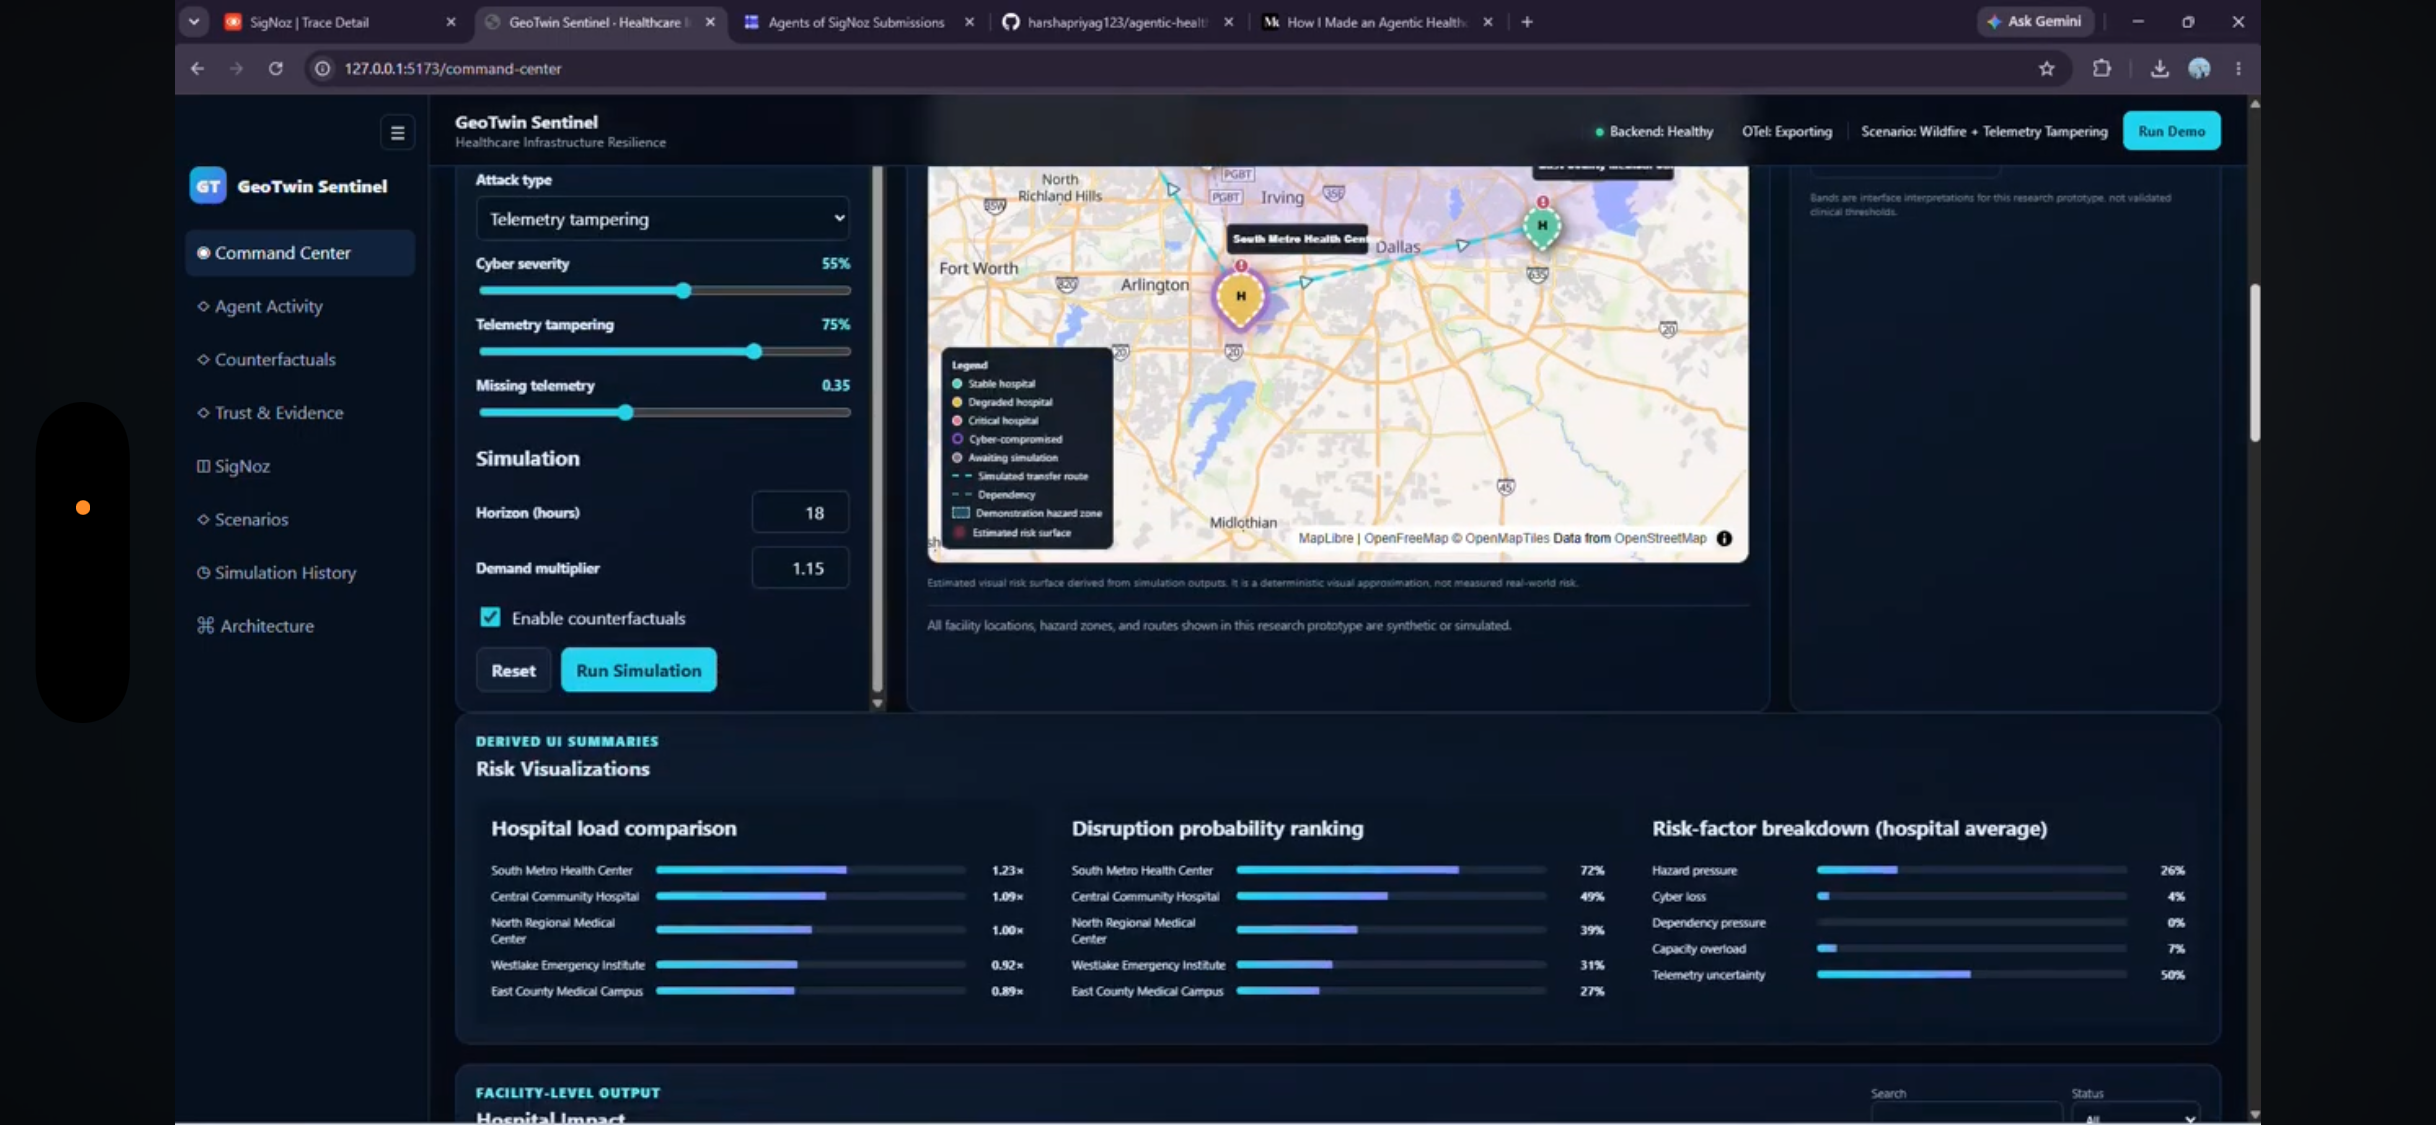Image resolution: width=2436 pixels, height=1125 pixels.
Task: Click the Run Demo button
Action: pos(2171,131)
